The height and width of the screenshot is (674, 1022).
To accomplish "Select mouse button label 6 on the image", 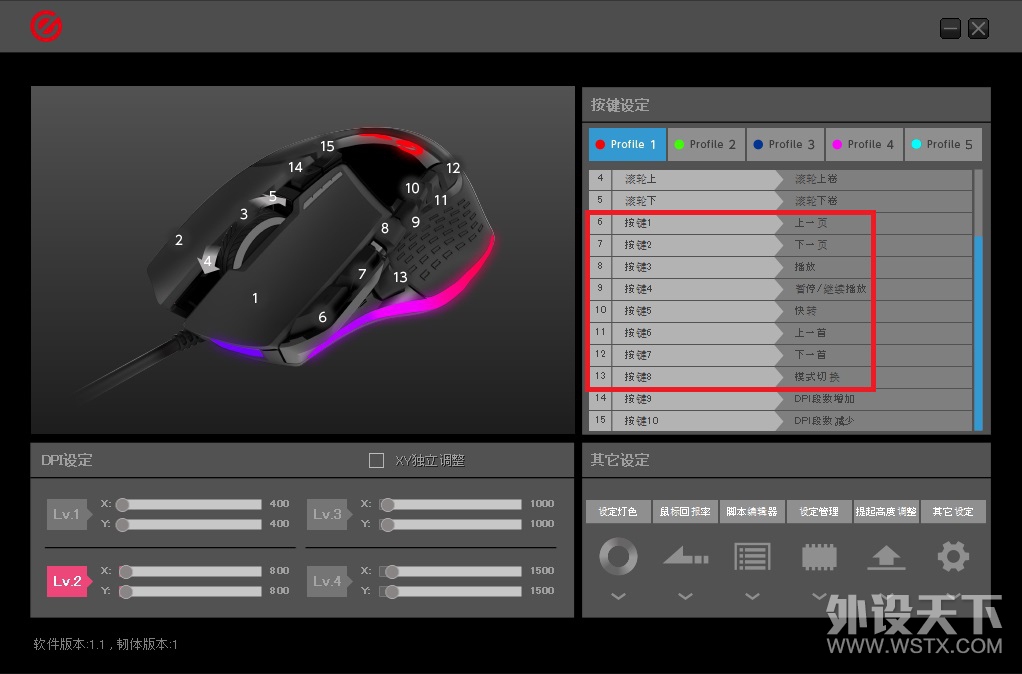I will point(322,317).
